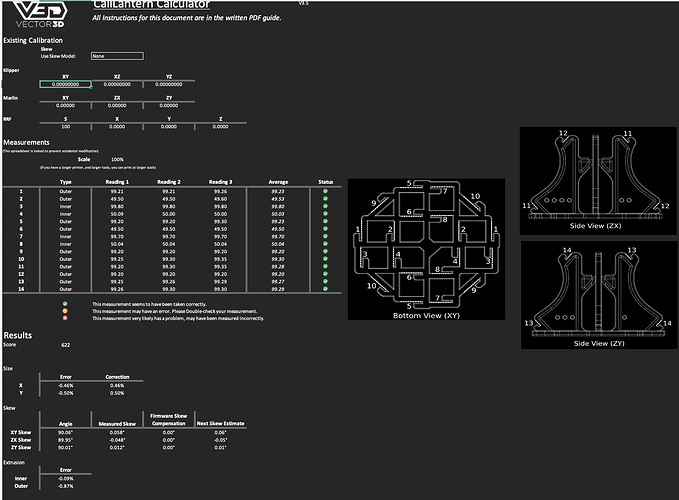Click the ZX Skew Measured Skew value -0.048°
Screen dimensions: 679x500
(117, 440)
